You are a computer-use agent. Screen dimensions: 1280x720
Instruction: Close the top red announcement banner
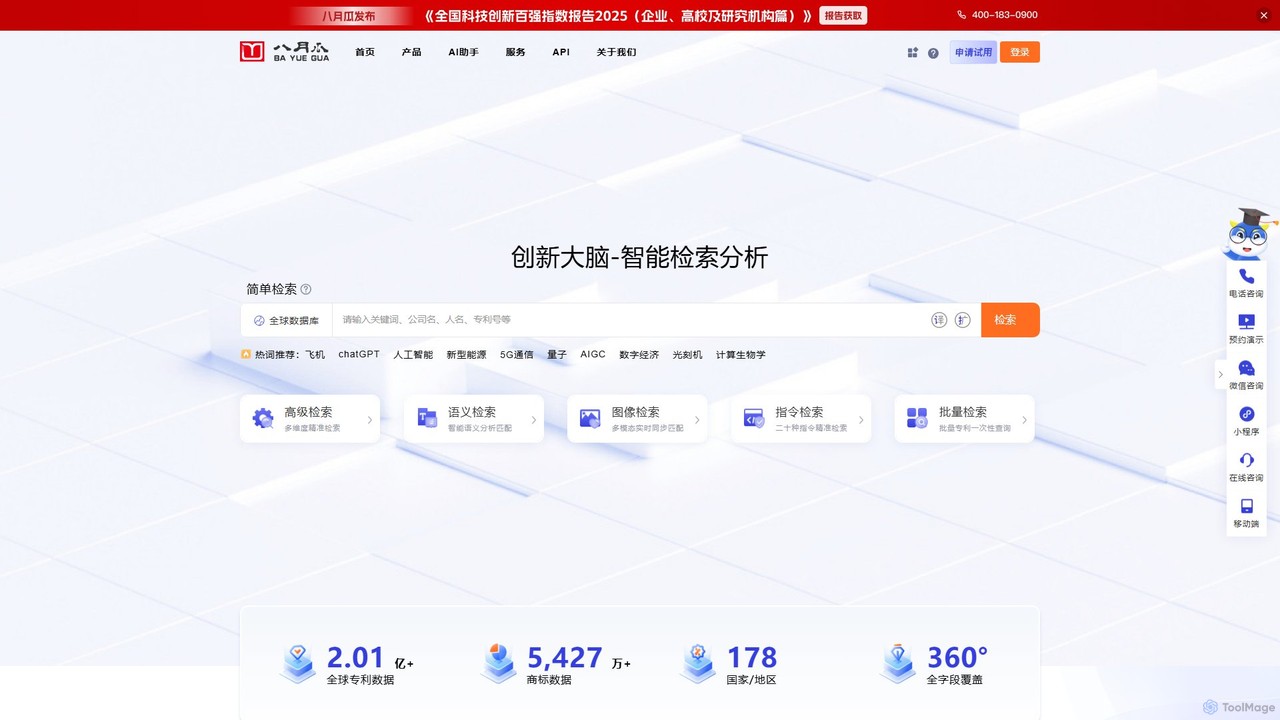tap(1263, 15)
